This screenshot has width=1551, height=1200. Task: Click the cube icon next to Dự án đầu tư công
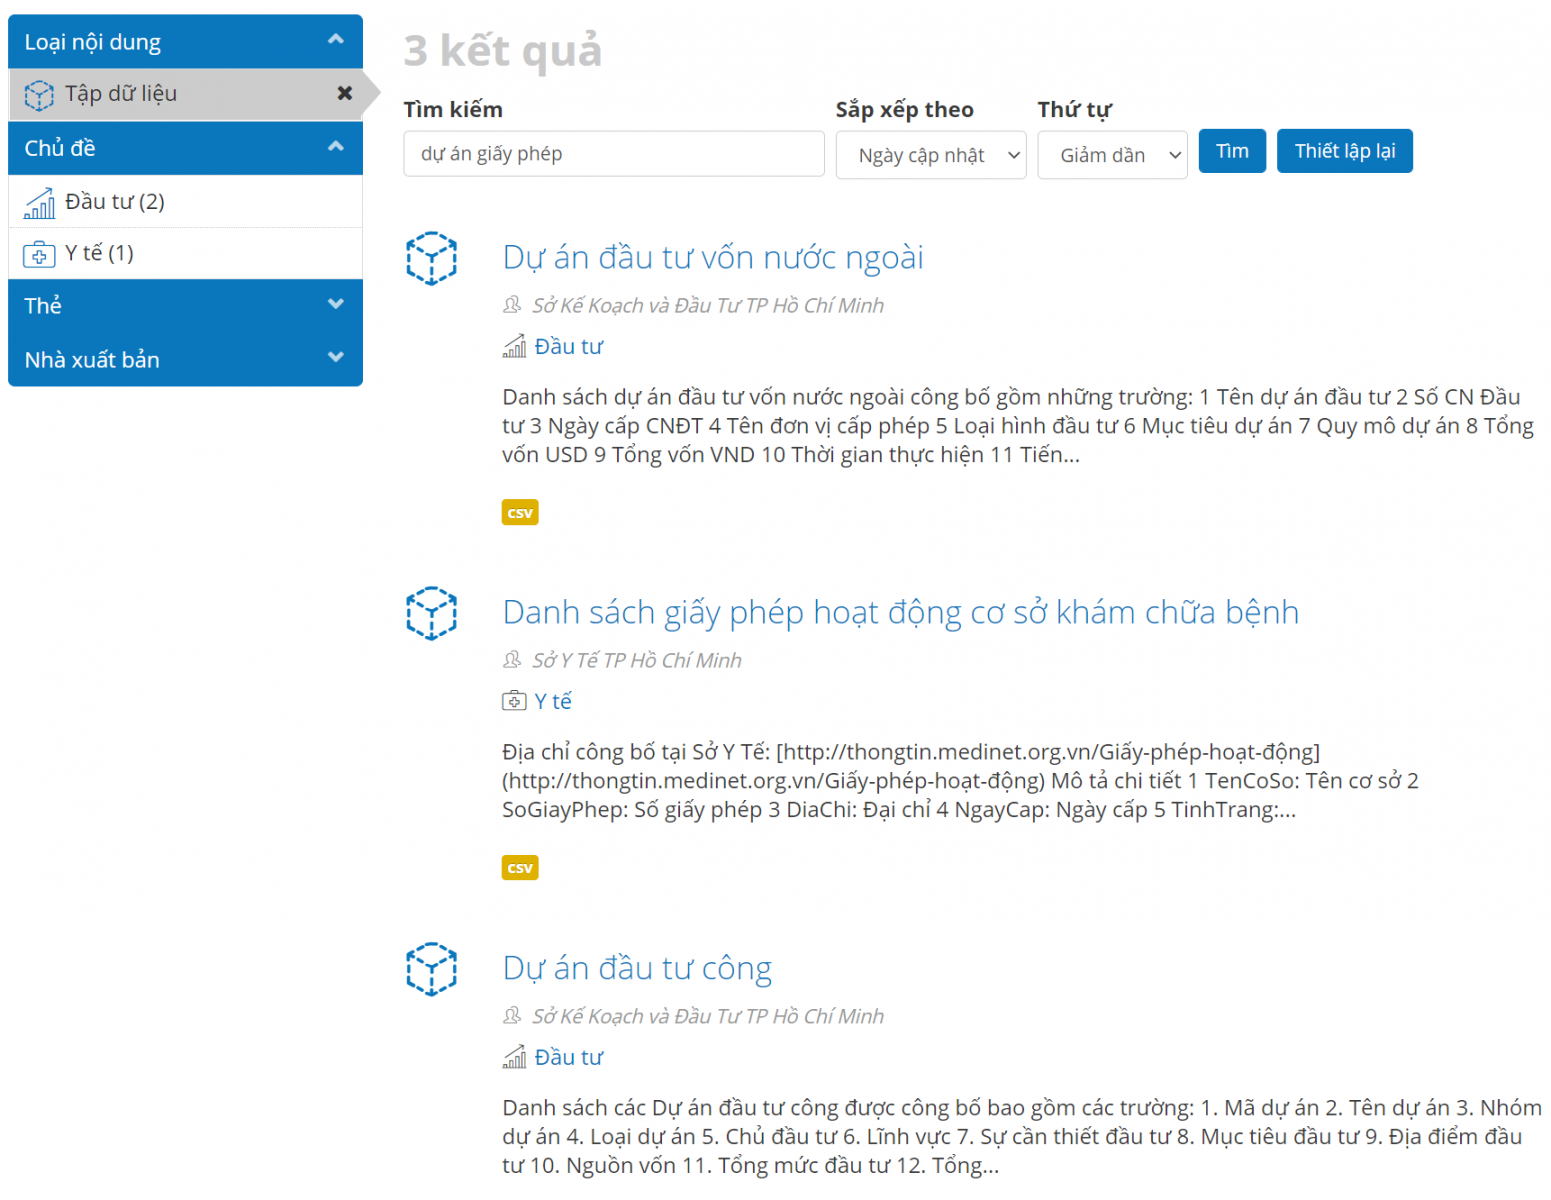431,969
